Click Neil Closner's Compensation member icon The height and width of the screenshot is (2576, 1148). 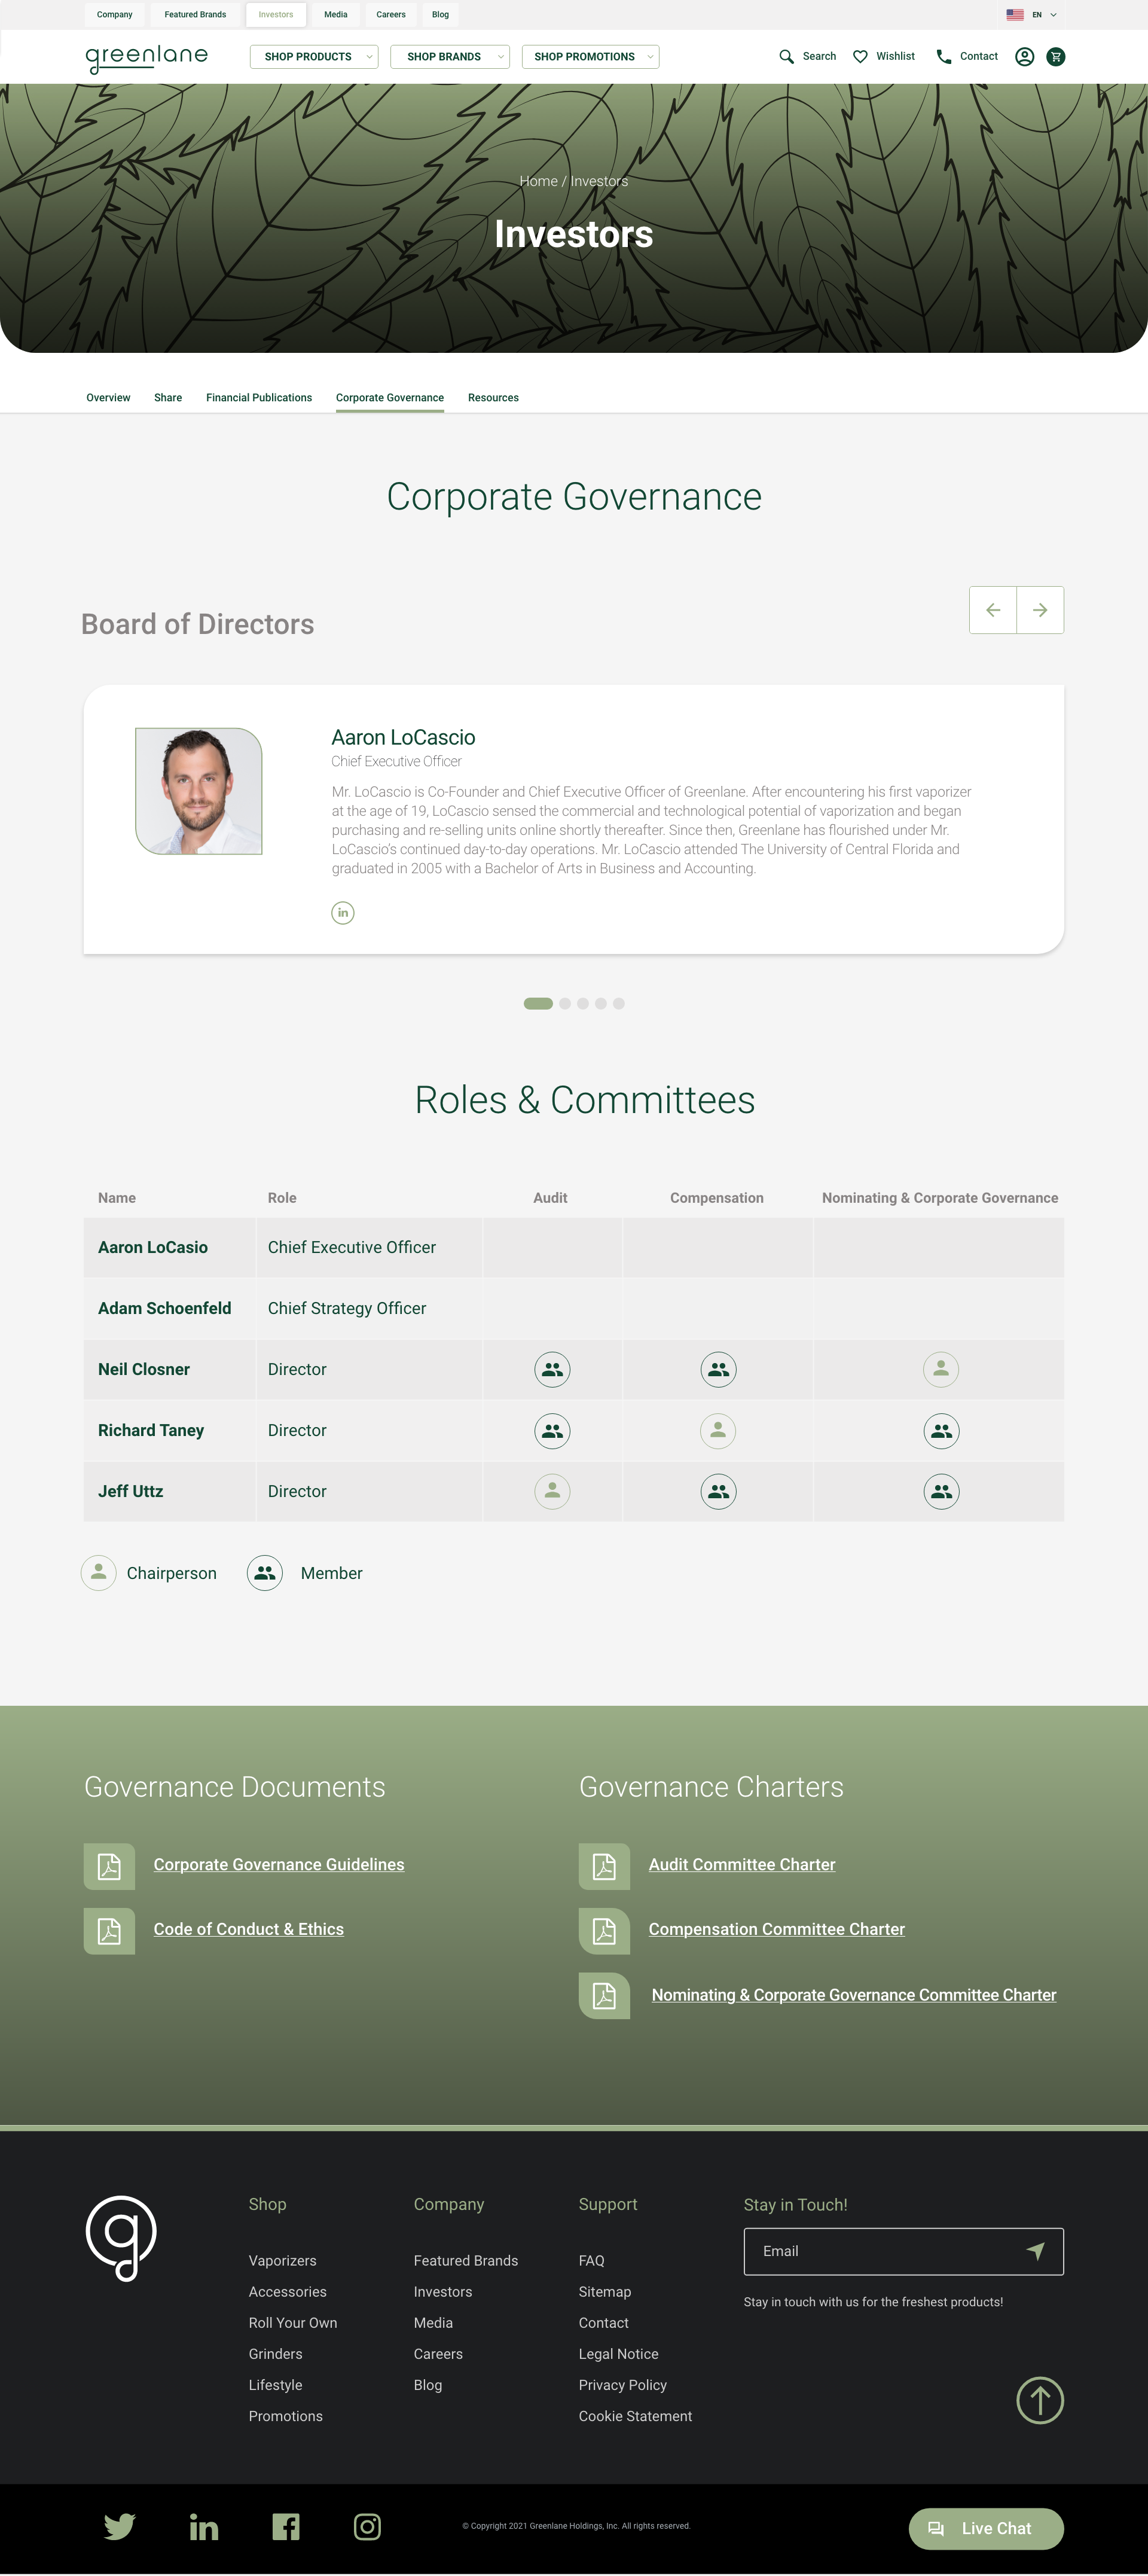click(x=718, y=1370)
